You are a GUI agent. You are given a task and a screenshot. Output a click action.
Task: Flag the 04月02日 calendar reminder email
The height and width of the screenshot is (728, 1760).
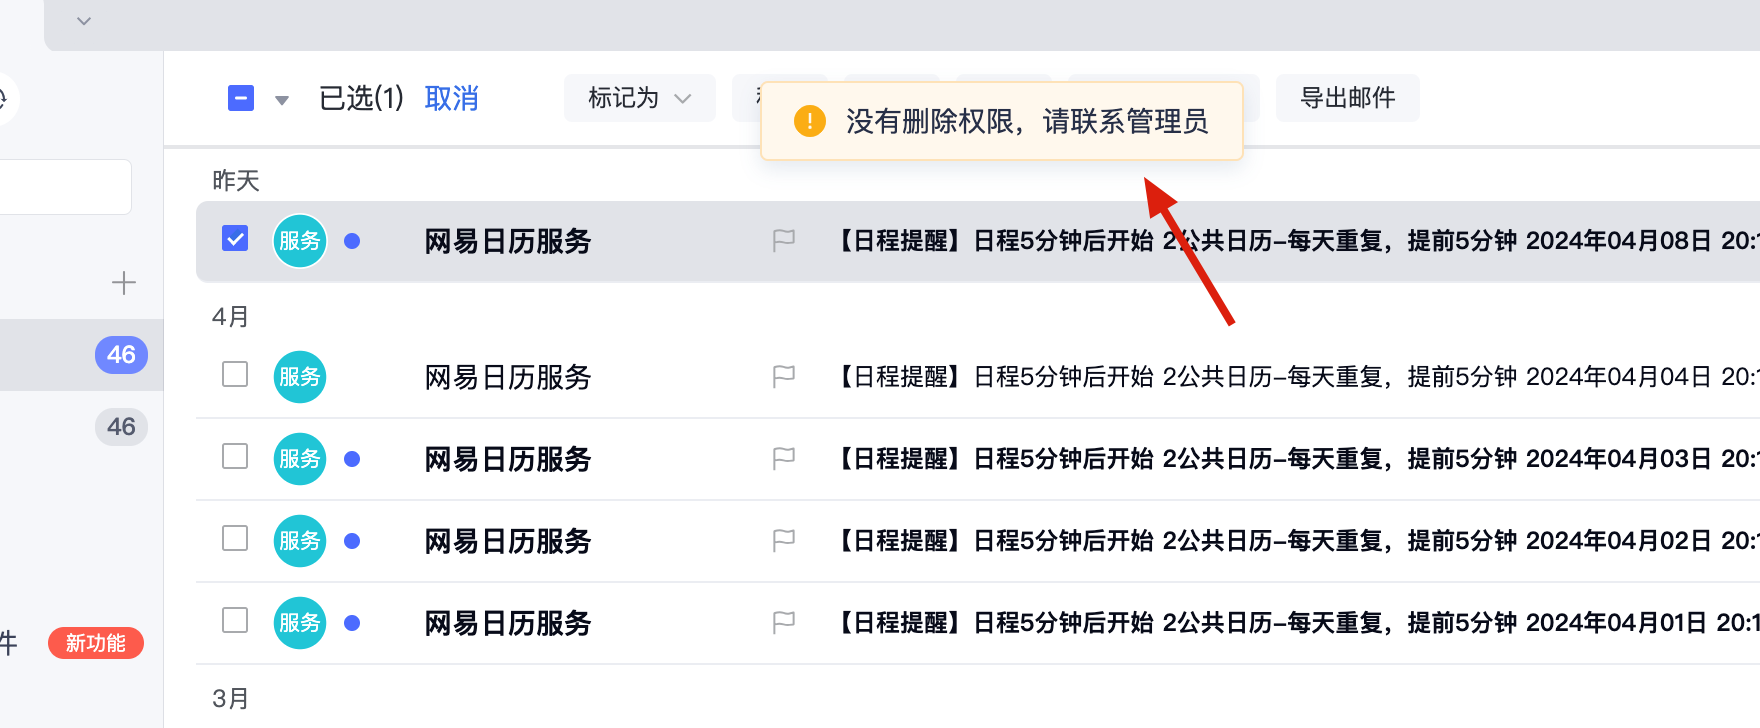(x=784, y=540)
